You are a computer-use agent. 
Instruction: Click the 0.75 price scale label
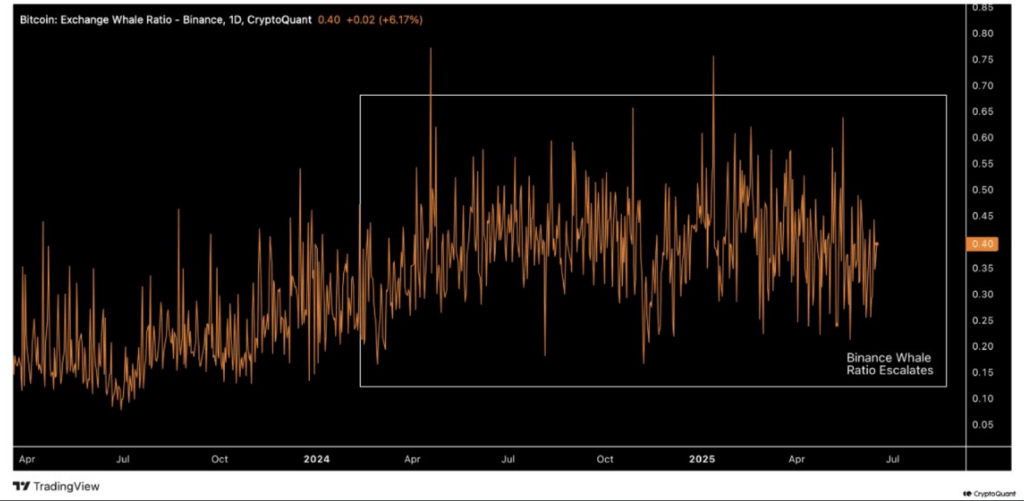(x=981, y=60)
